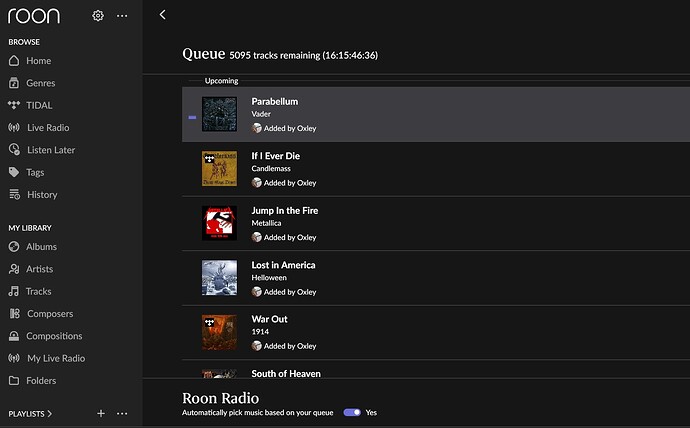The image size is (690, 428).
Task: Open the listening History
Action: click(41, 195)
